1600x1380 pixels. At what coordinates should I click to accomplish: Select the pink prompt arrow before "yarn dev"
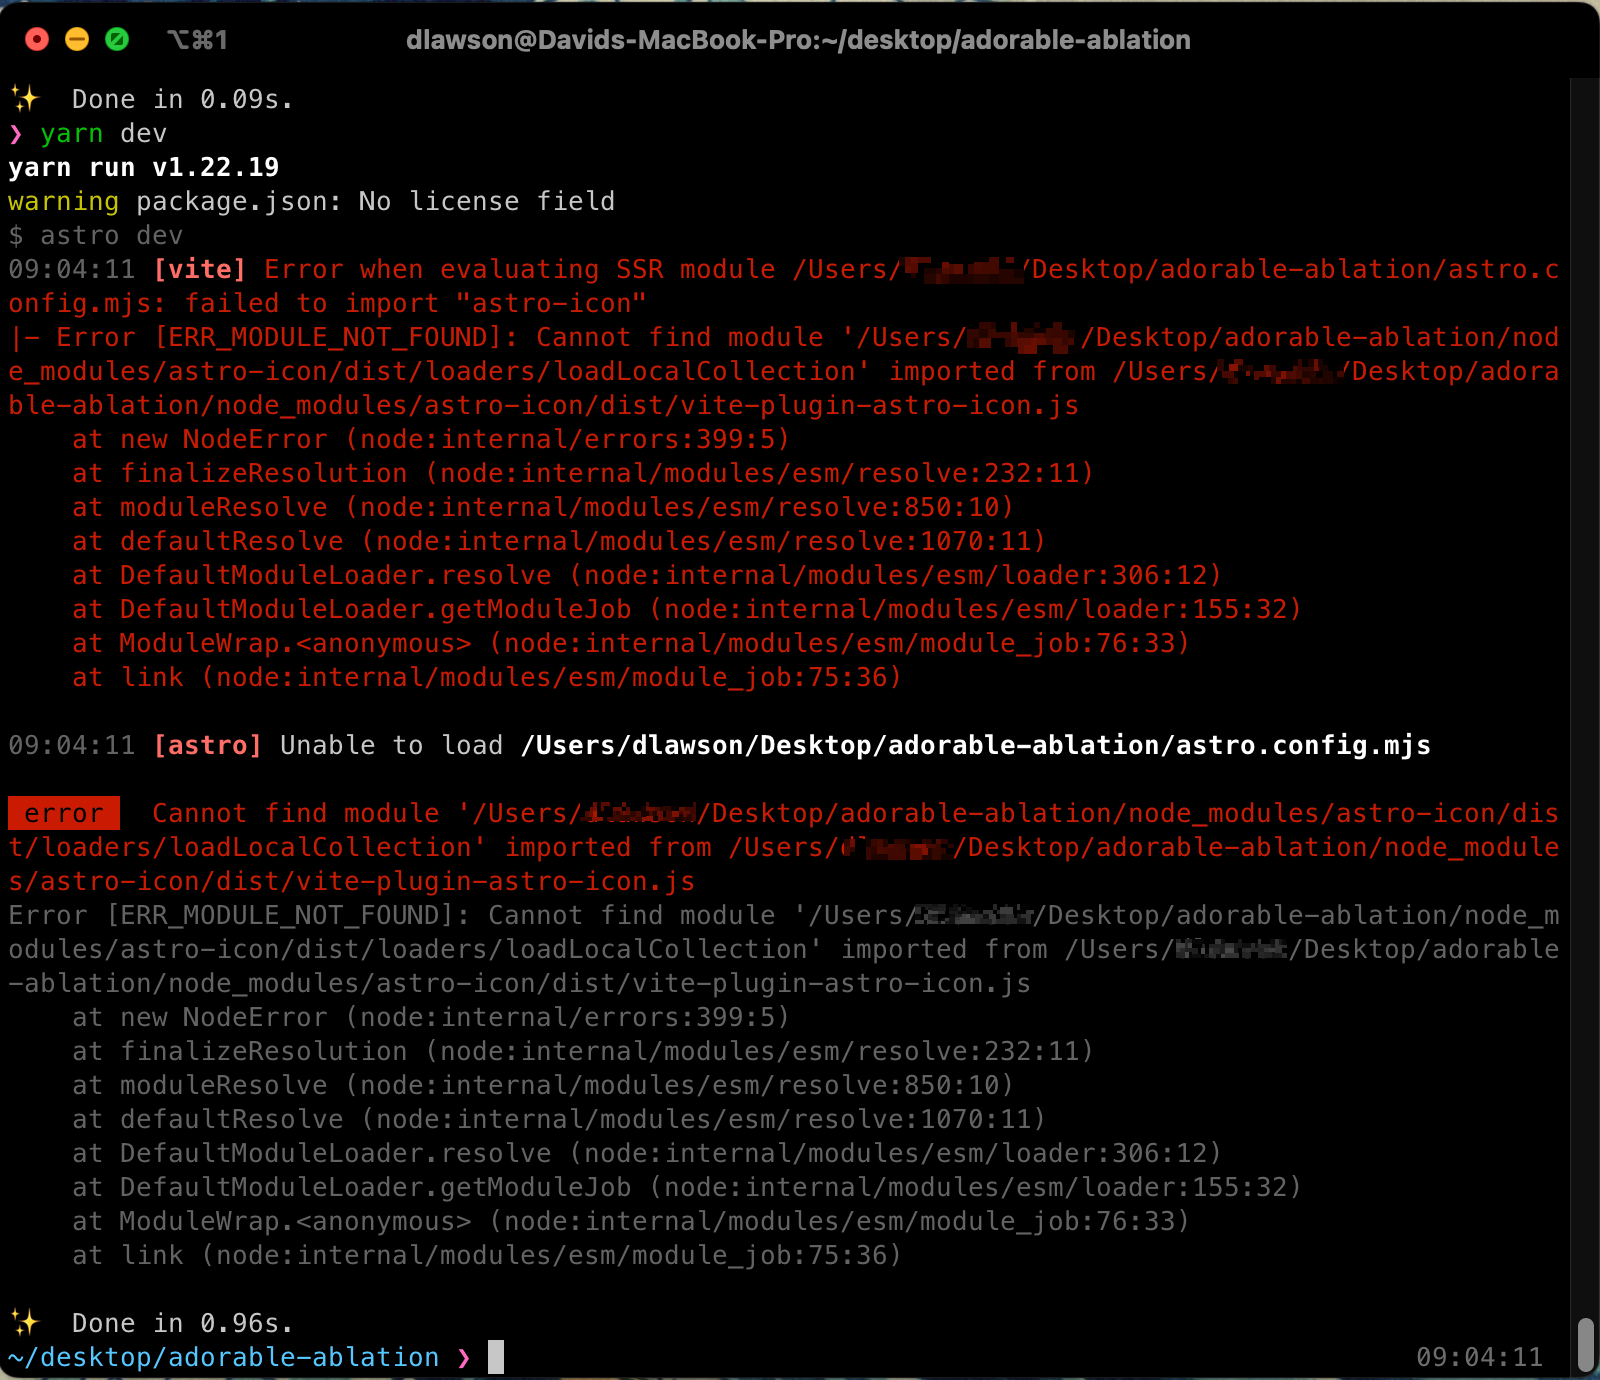tap(17, 133)
